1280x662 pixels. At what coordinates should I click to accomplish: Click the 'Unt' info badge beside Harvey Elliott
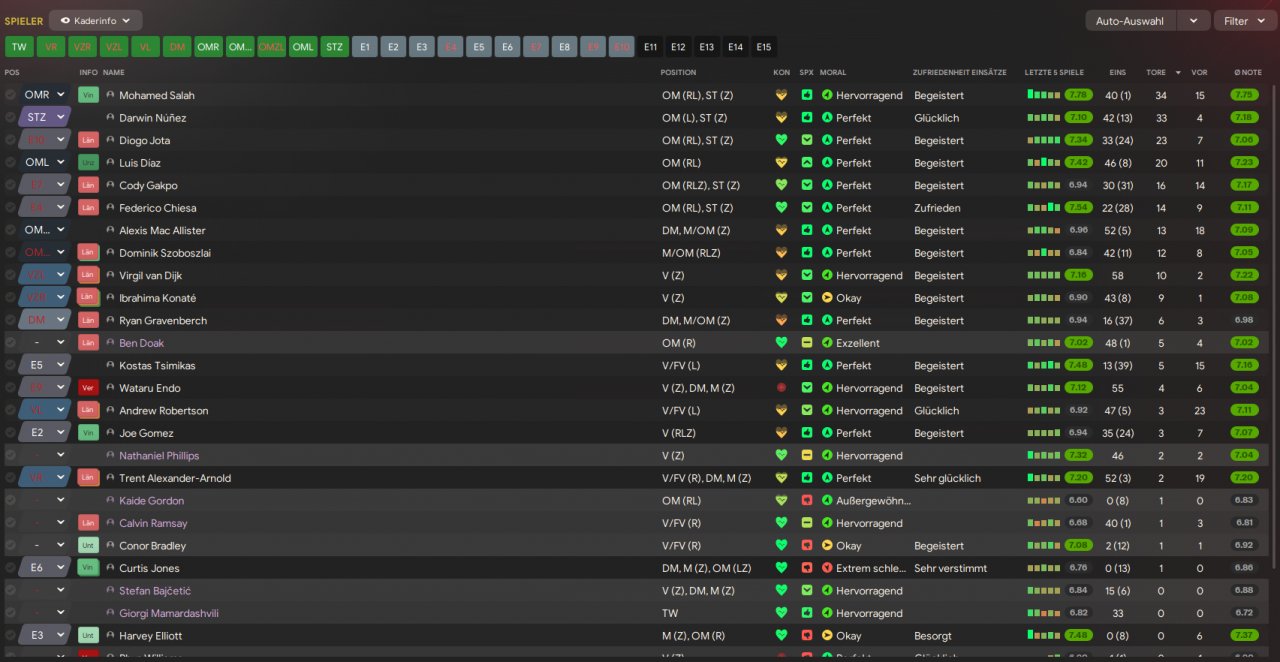tap(88, 636)
